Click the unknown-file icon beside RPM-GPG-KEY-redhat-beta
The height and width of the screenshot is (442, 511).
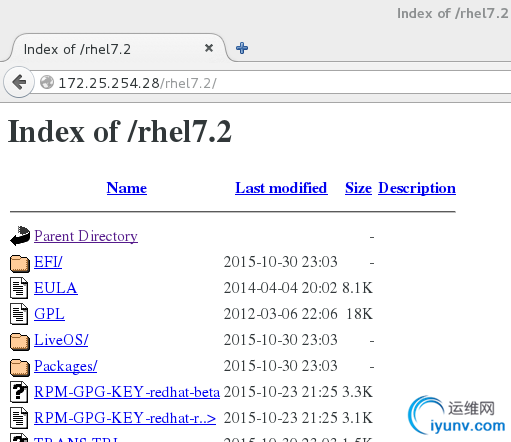(19, 392)
